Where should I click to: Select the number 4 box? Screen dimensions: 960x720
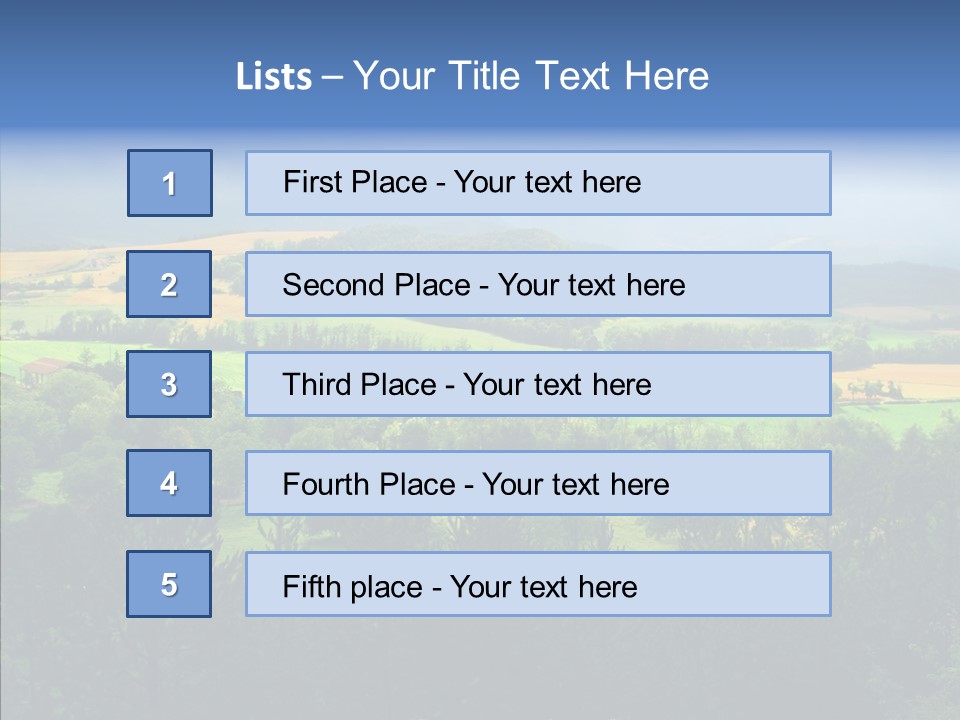pos(169,483)
